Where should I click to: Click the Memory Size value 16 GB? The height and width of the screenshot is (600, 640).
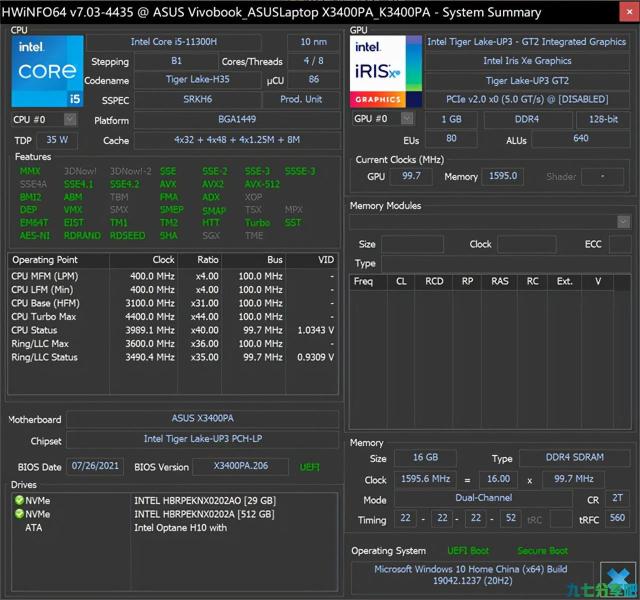pyautogui.click(x=425, y=458)
